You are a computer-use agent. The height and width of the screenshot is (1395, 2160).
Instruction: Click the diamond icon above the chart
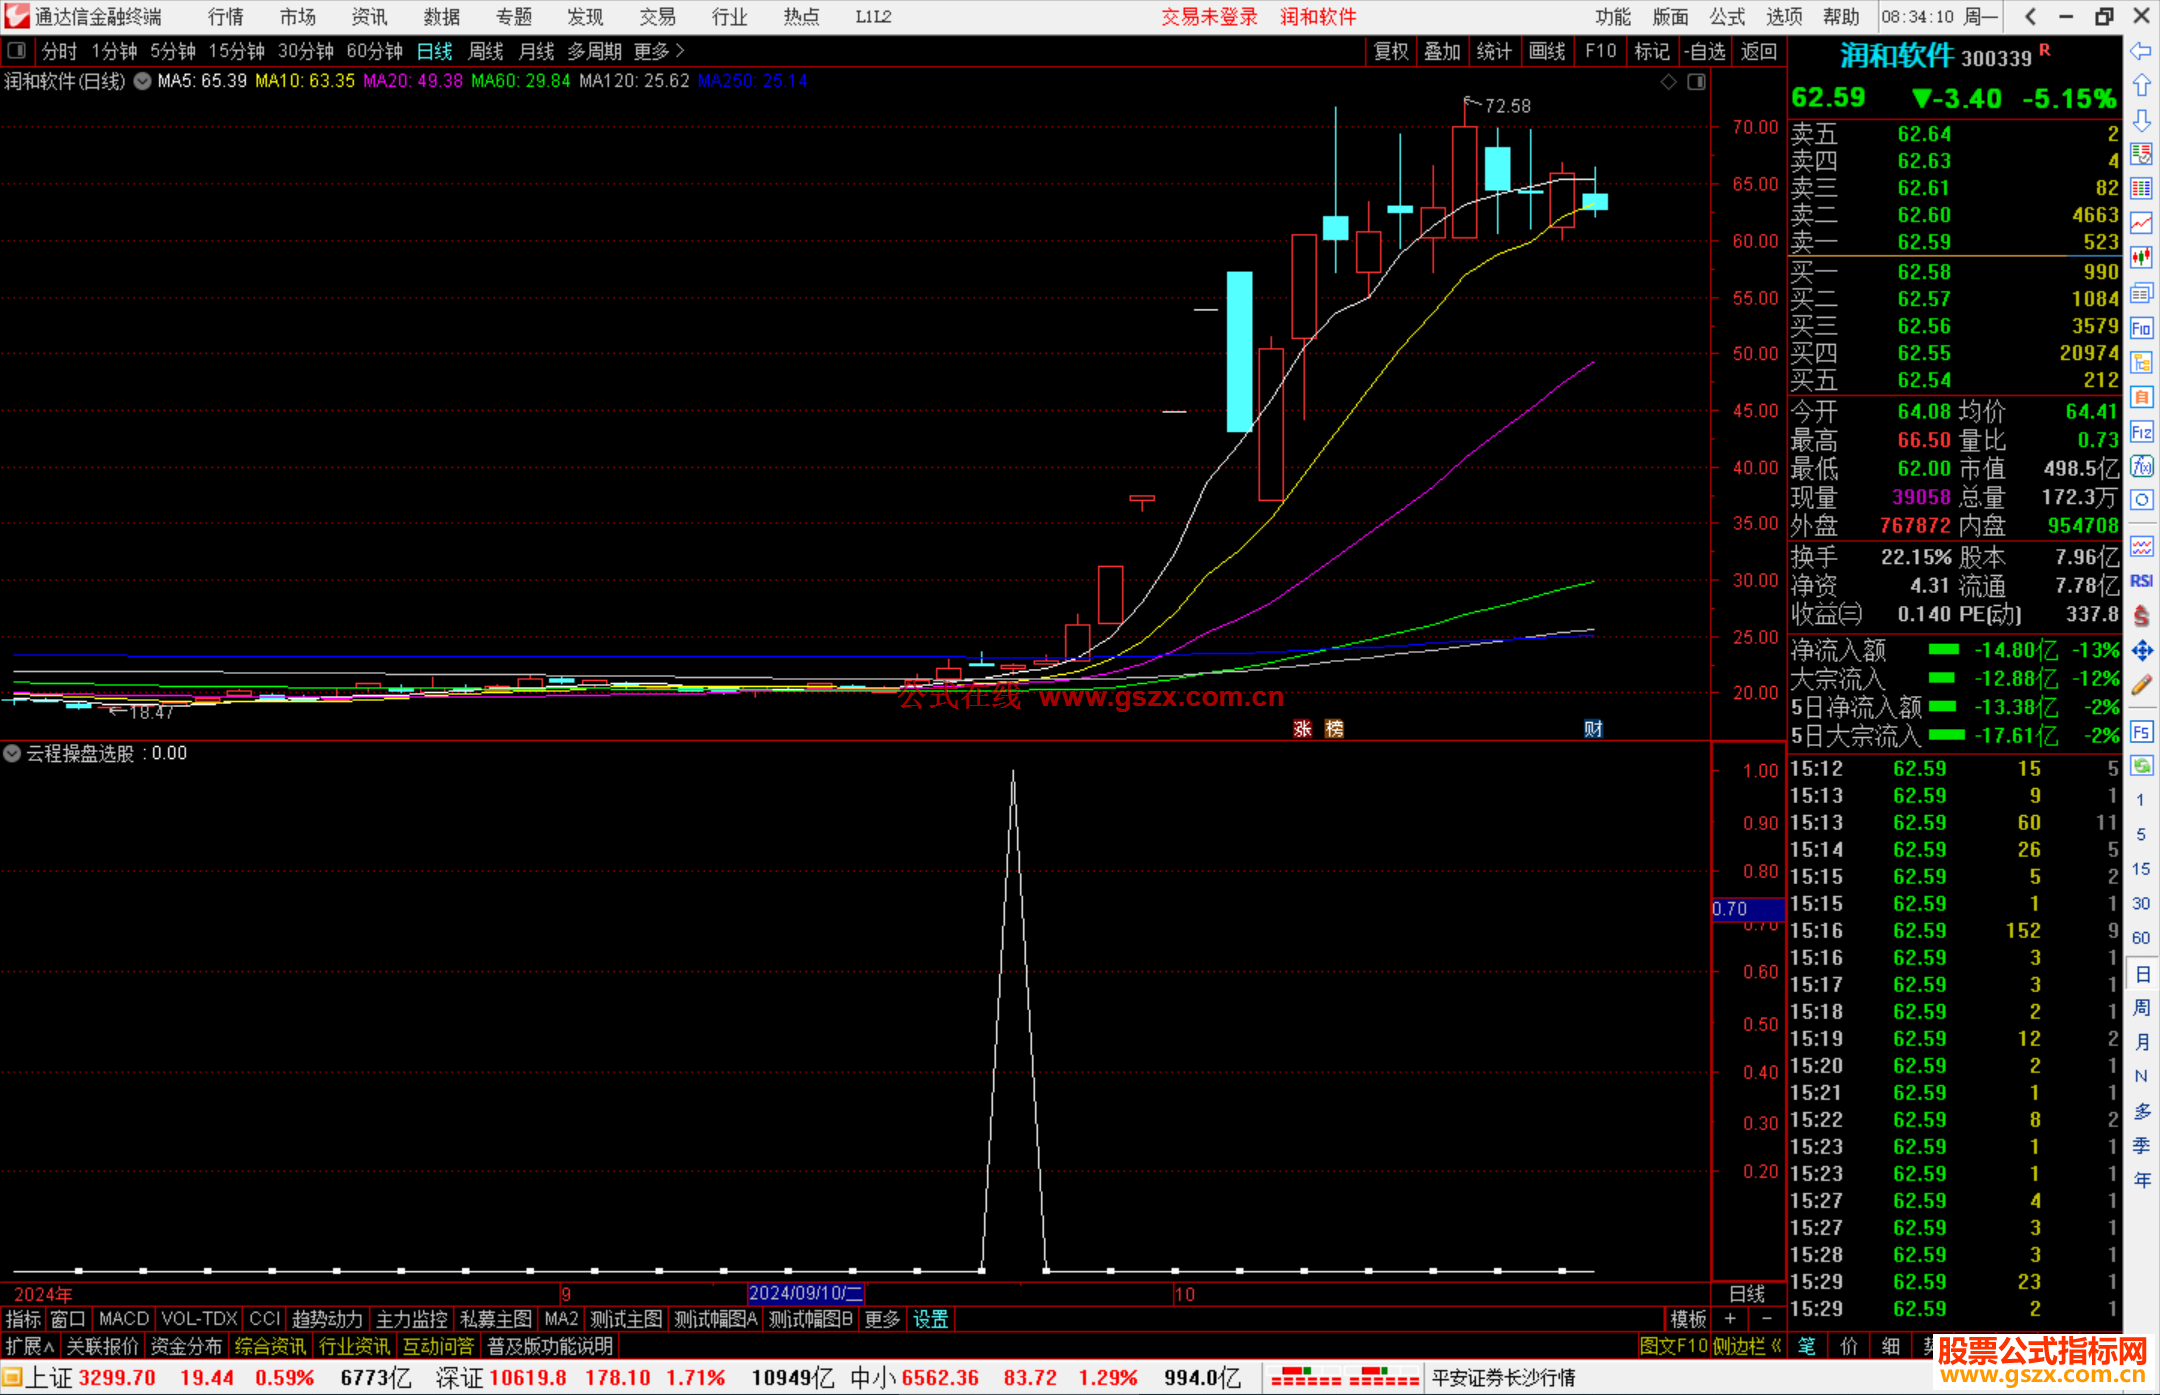click(x=1668, y=81)
